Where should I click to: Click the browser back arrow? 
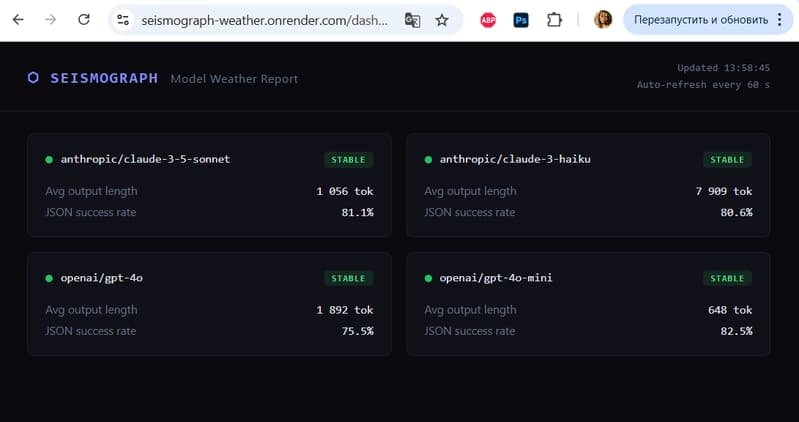coord(18,20)
